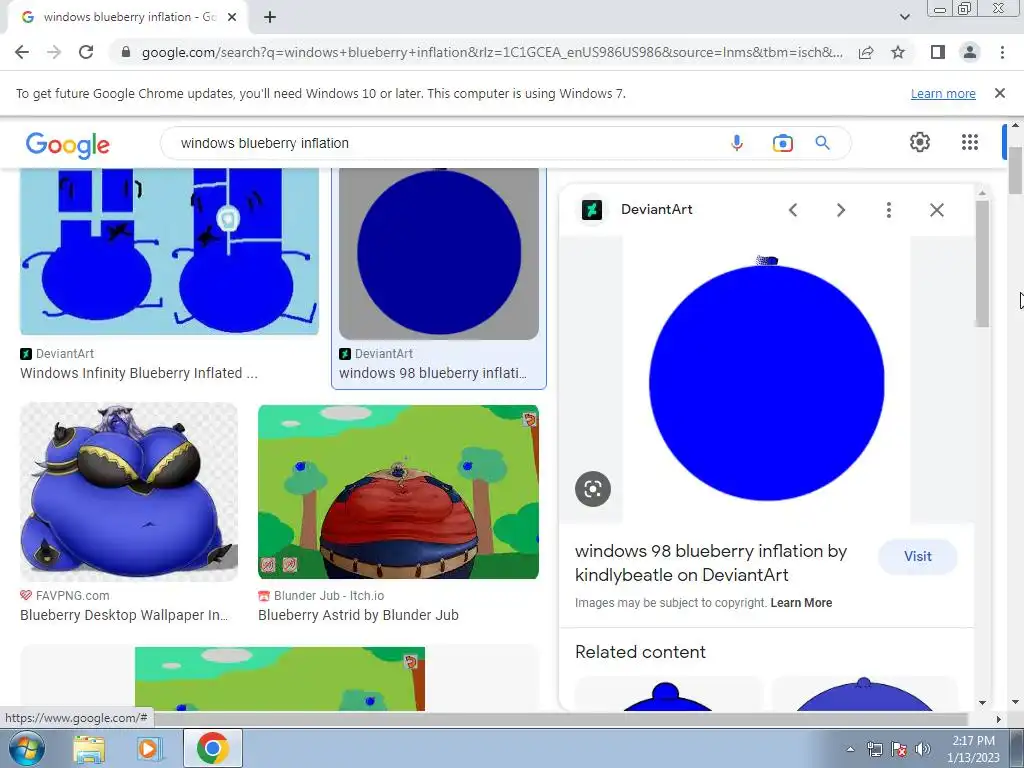Launch Windows Media Player from taskbar

(x=150, y=748)
